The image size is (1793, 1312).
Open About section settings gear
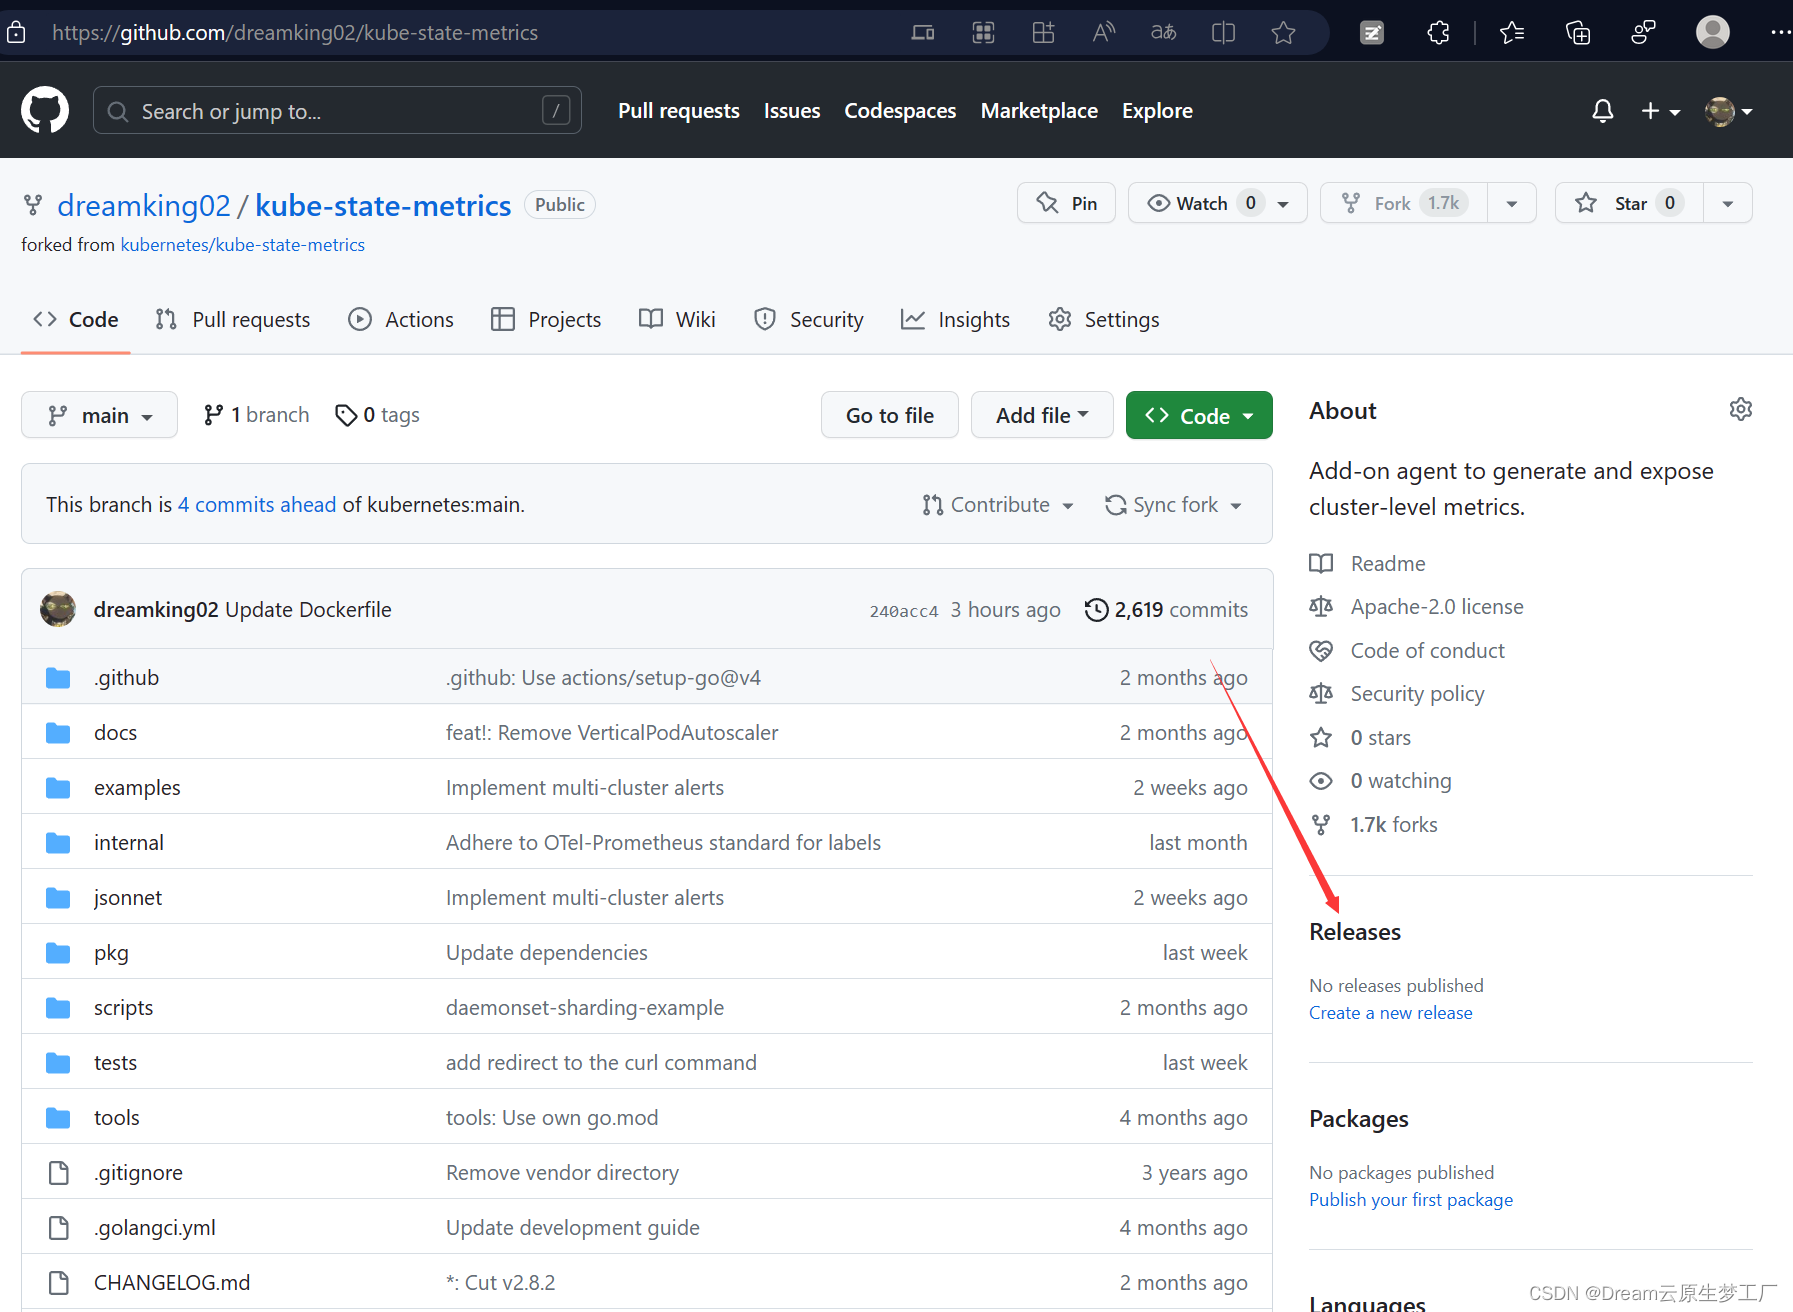(1740, 409)
